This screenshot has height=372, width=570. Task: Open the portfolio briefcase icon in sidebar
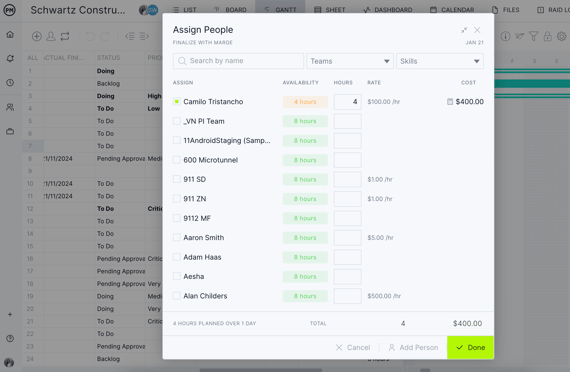[x=10, y=131]
